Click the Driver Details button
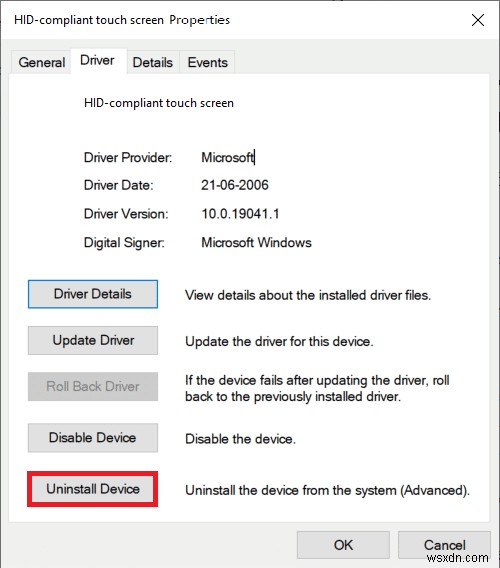The height and width of the screenshot is (568, 500). [93, 294]
